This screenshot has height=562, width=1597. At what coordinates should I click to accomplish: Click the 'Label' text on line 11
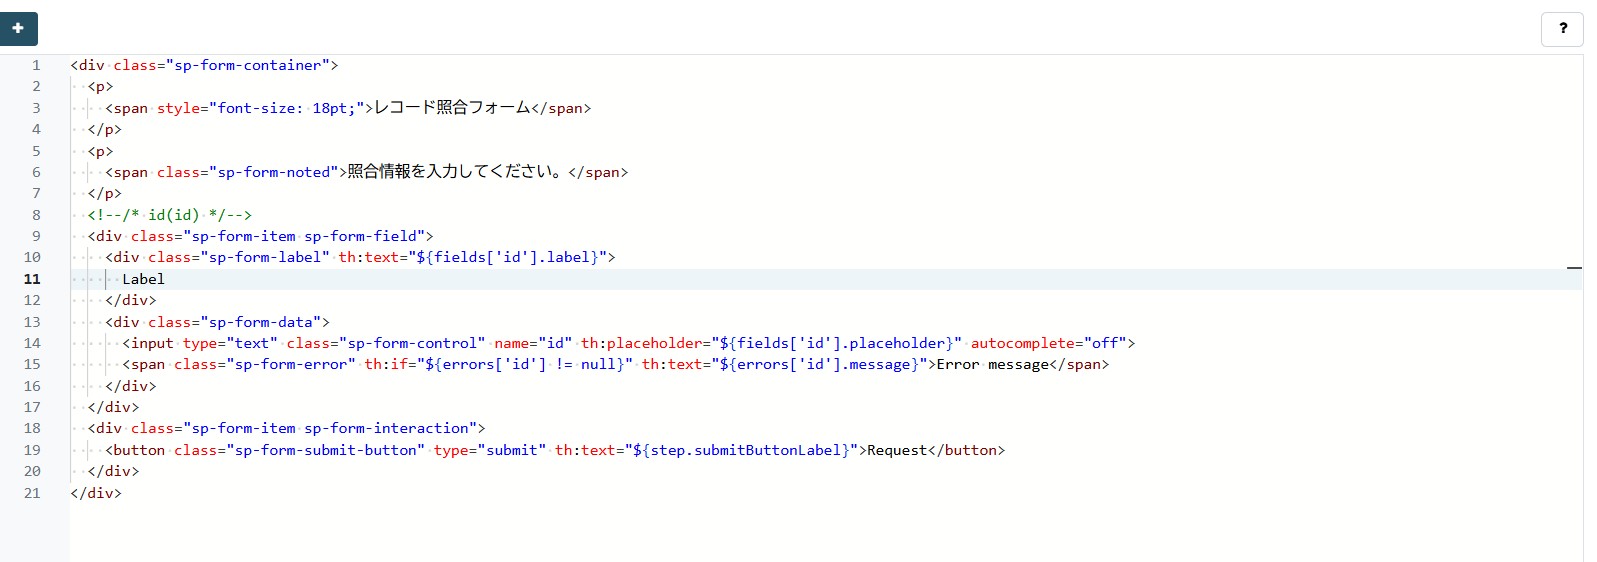[x=143, y=279]
